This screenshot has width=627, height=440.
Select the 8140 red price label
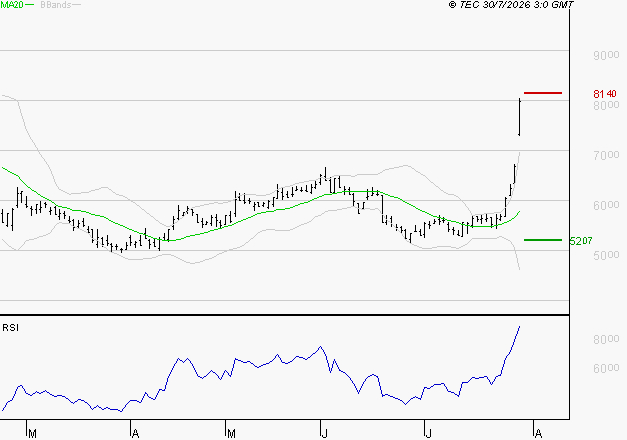(605, 94)
